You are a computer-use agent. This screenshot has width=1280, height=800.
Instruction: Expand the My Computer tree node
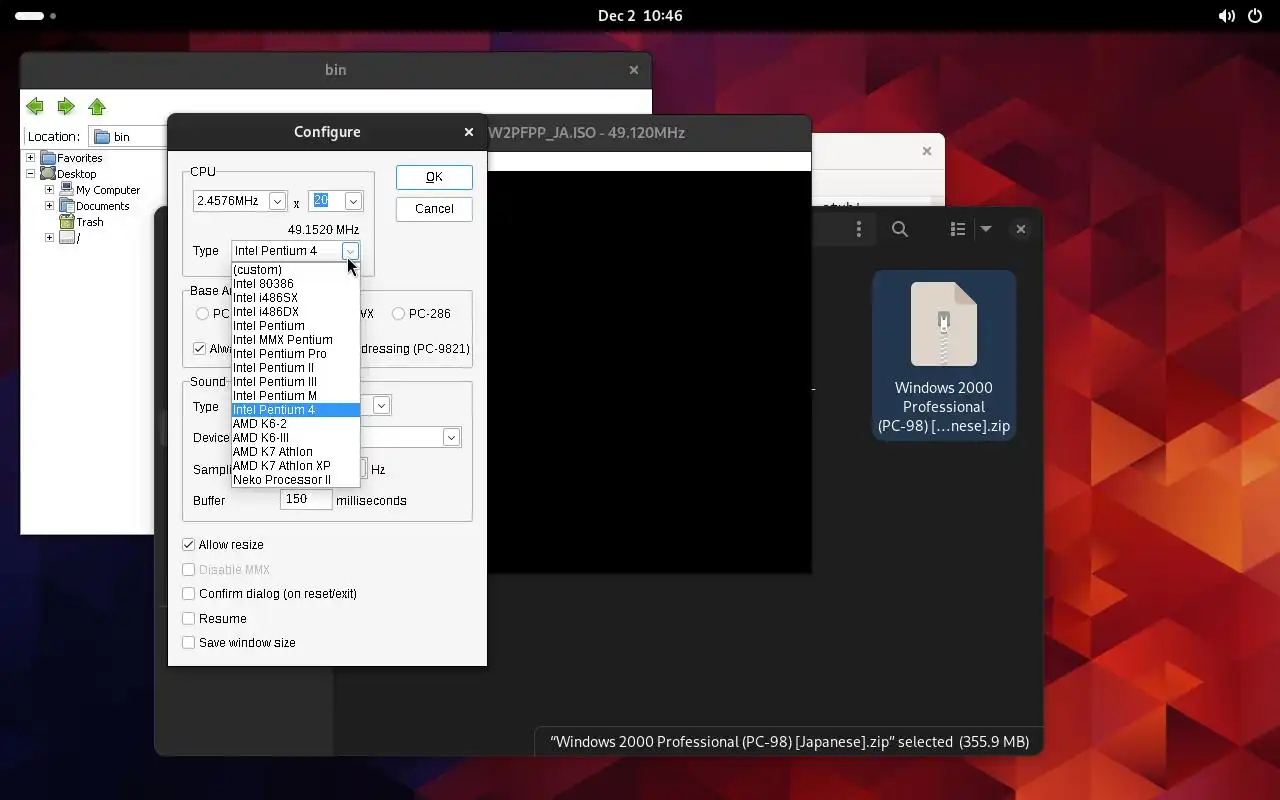coord(49,190)
